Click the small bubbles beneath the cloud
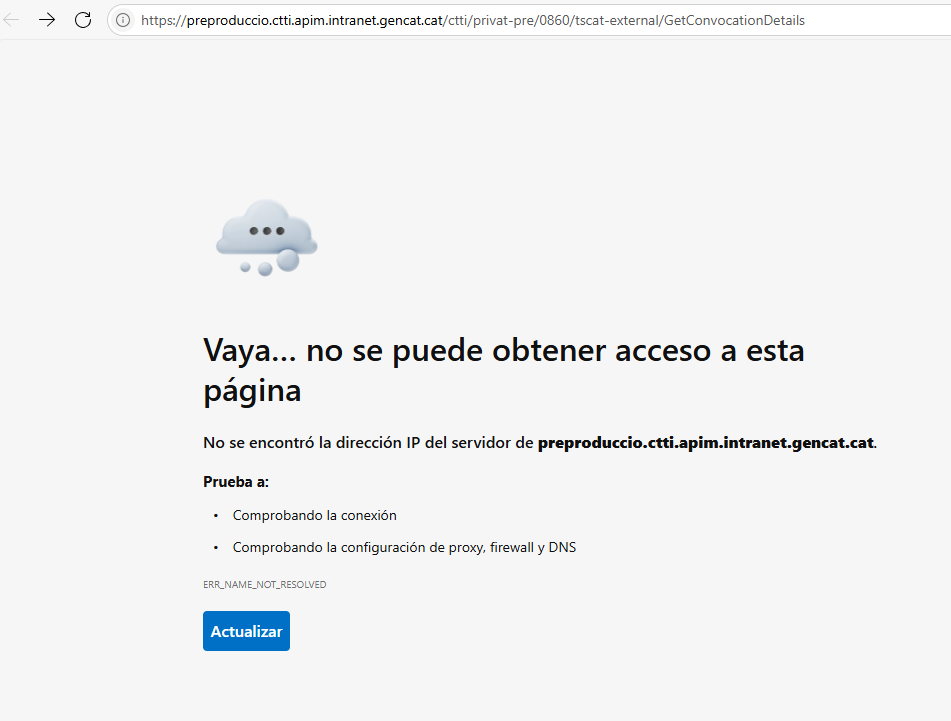 266,266
